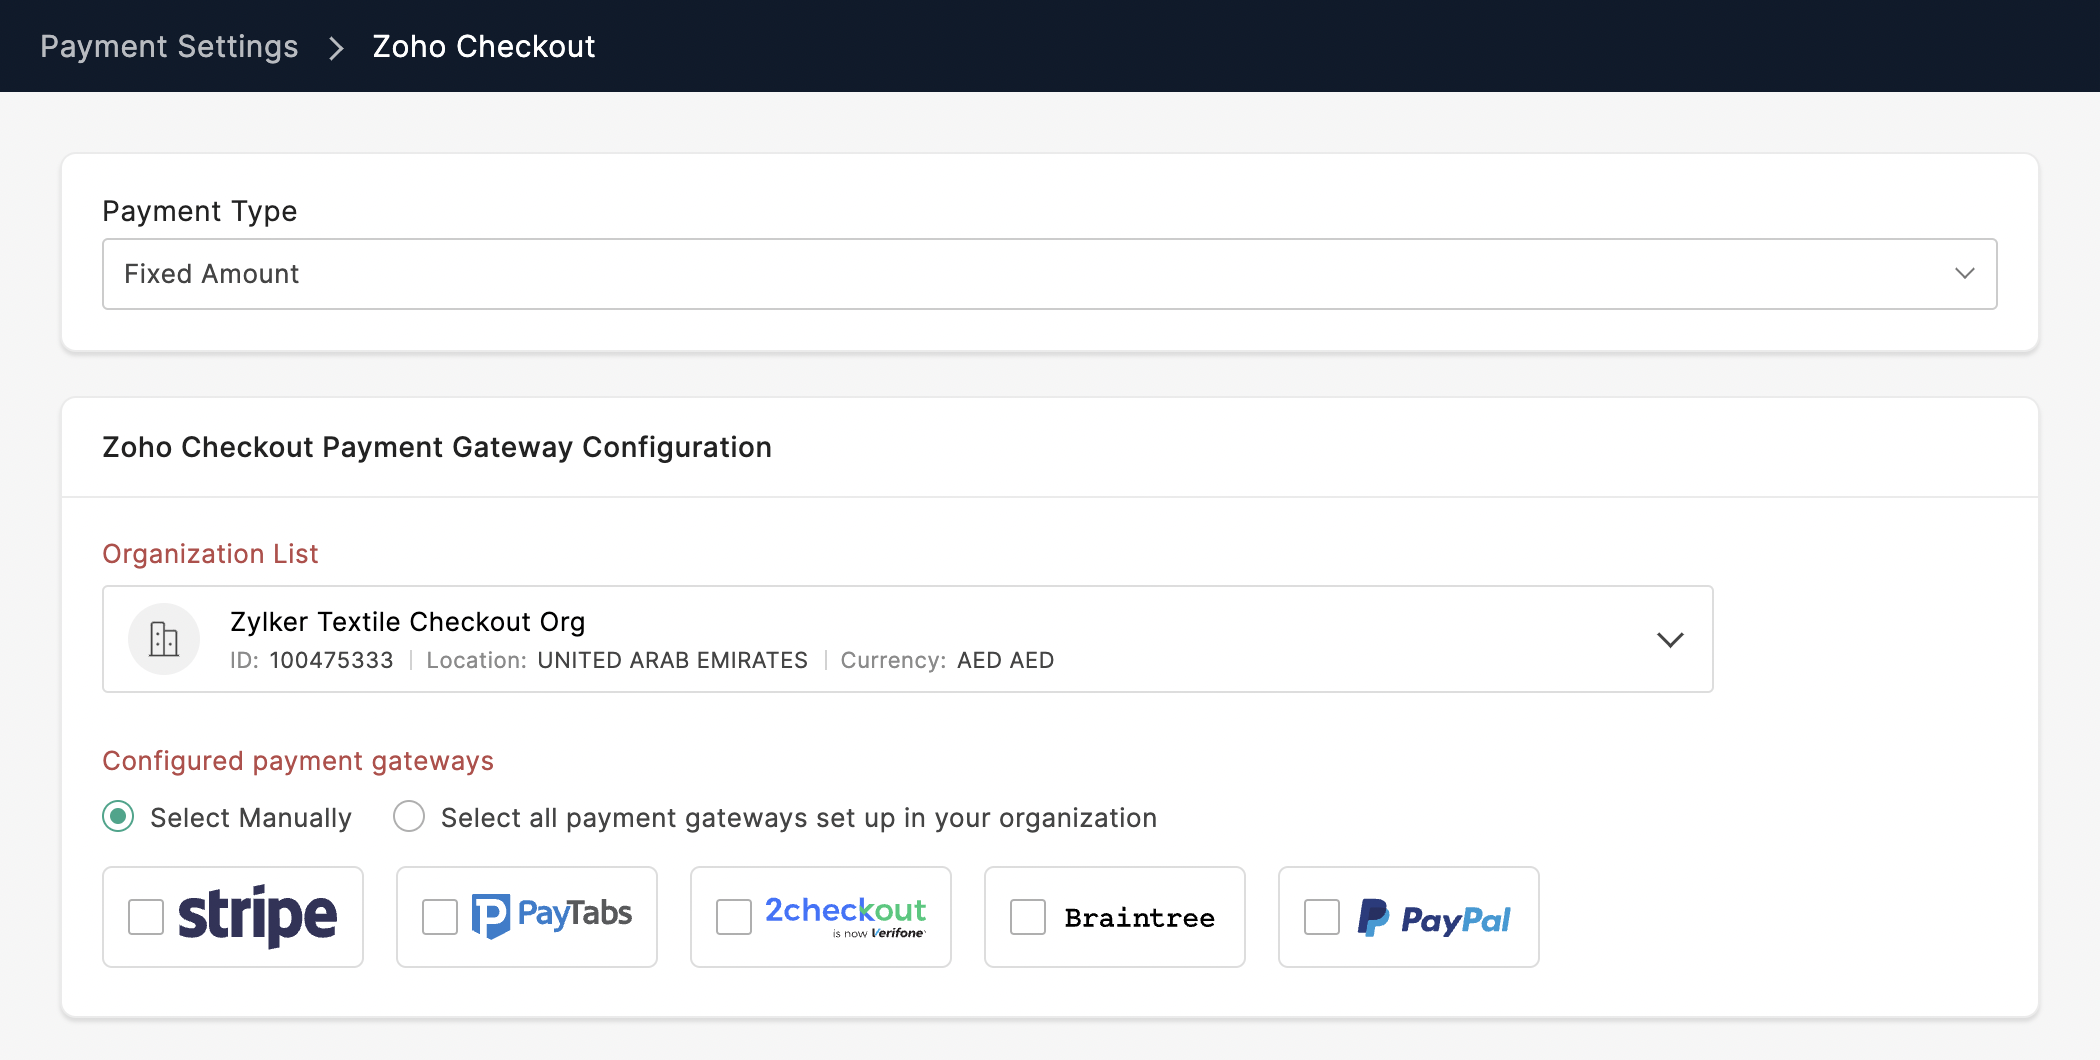Tick the PayTabs gateway checkbox
The height and width of the screenshot is (1060, 2100).
click(x=440, y=917)
